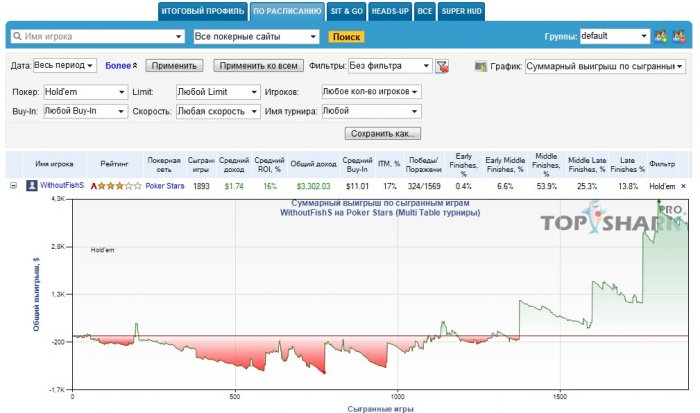The height and width of the screenshot is (413, 700).
Task: Click the Hold'em legend label in chart
Action: [102, 250]
